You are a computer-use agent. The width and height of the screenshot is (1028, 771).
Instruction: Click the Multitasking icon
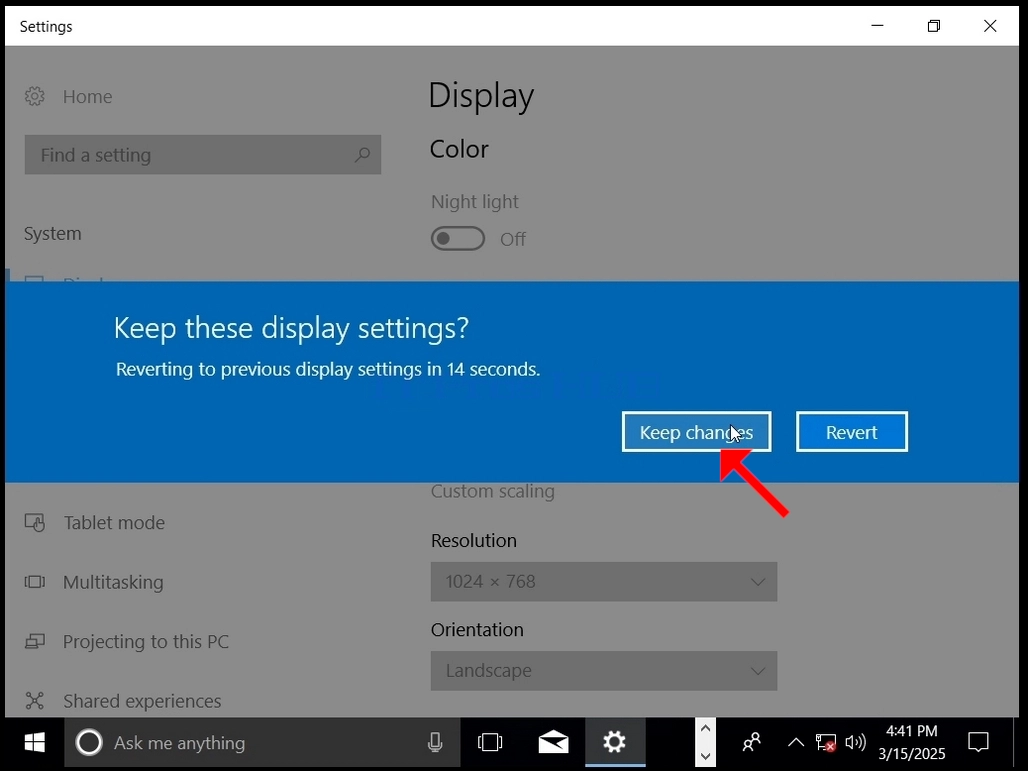pyautogui.click(x=35, y=582)
